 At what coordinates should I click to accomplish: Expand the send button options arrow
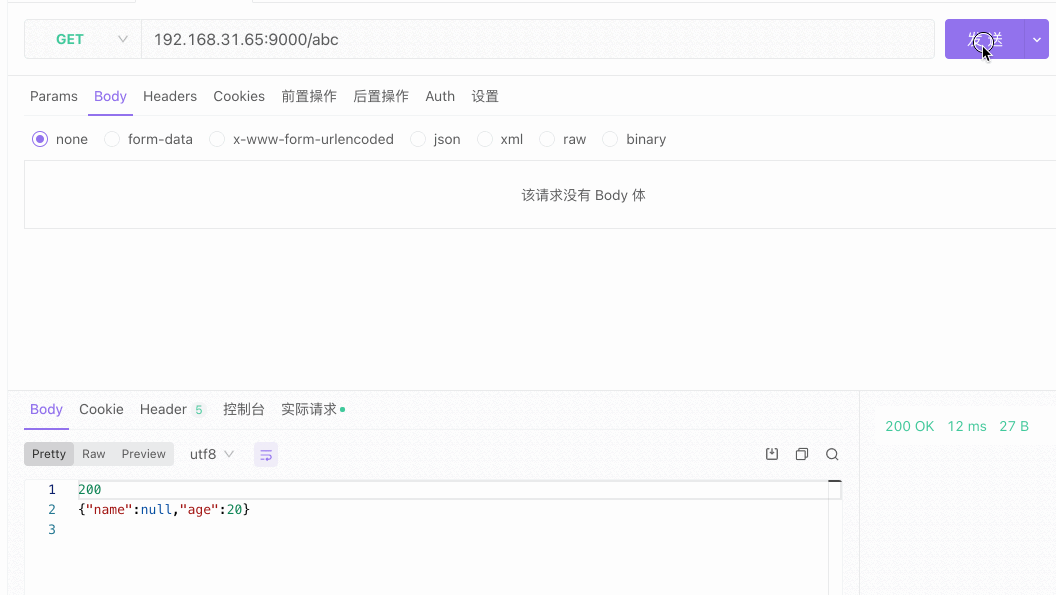[1037, 39]
